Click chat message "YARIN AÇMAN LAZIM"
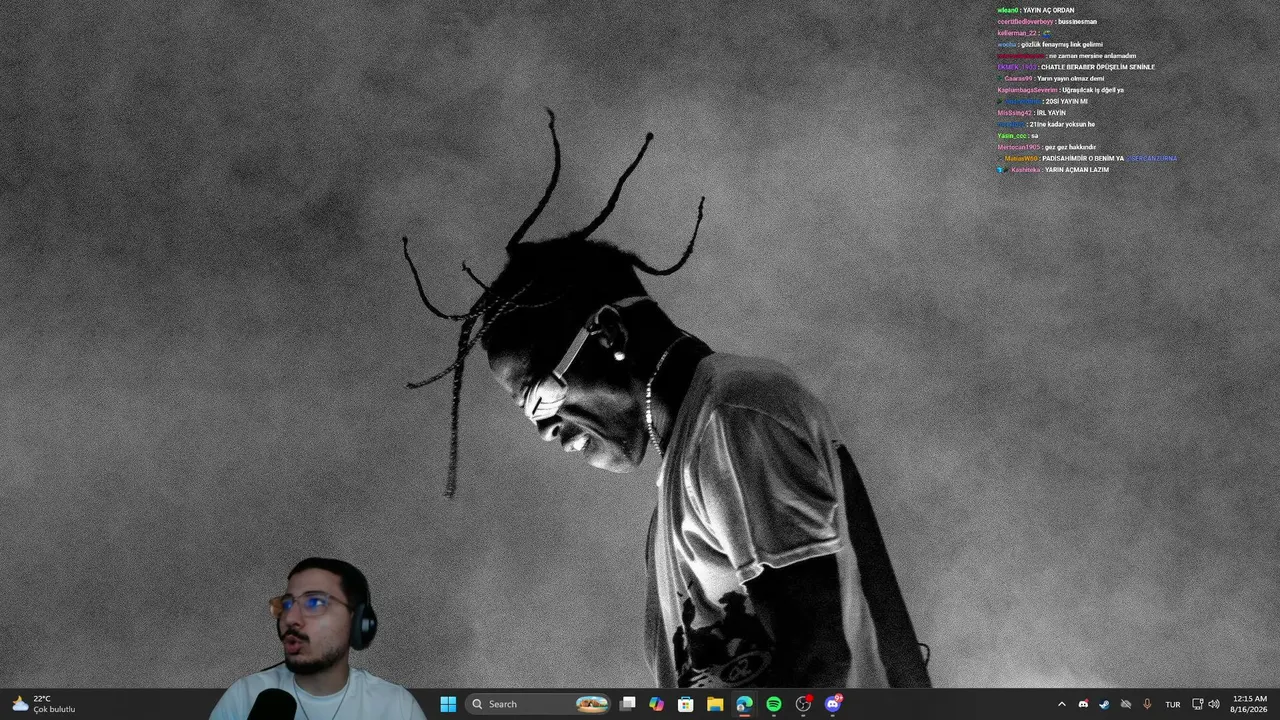 1076,170
